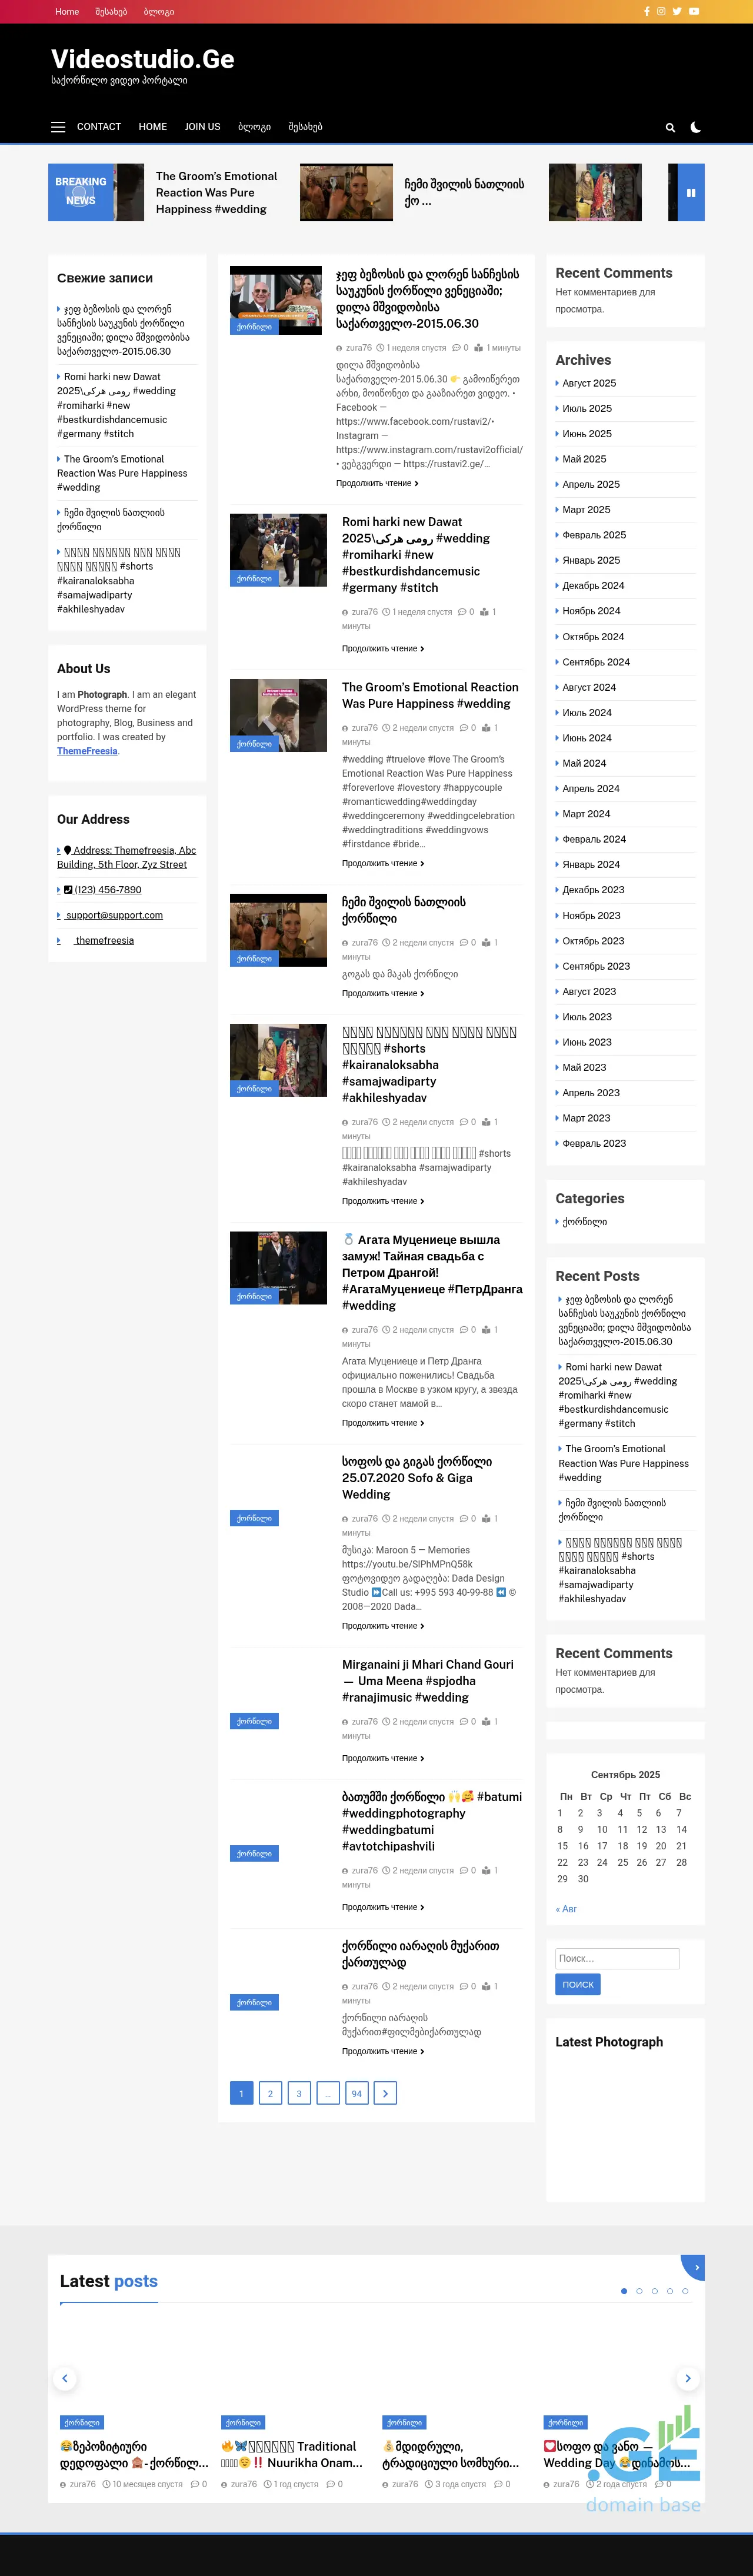
Task: Open the Facebook social icon in top bar
Action: tap(646, 12)
